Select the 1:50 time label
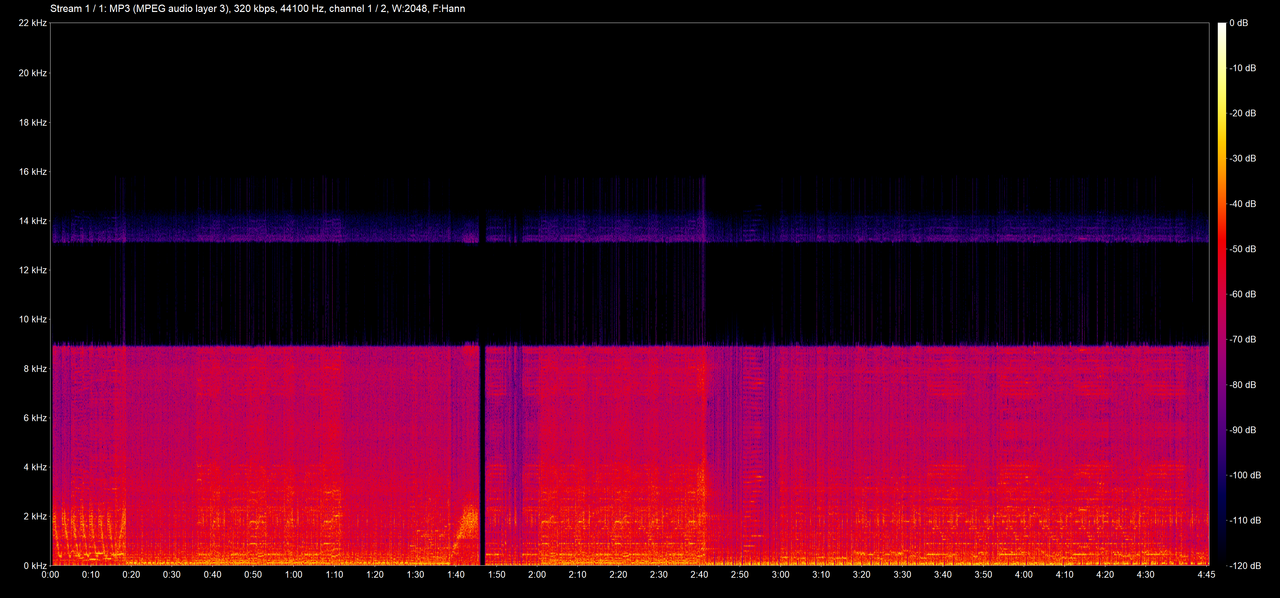This screenshot has width=1280, height=598. point(497,576)
